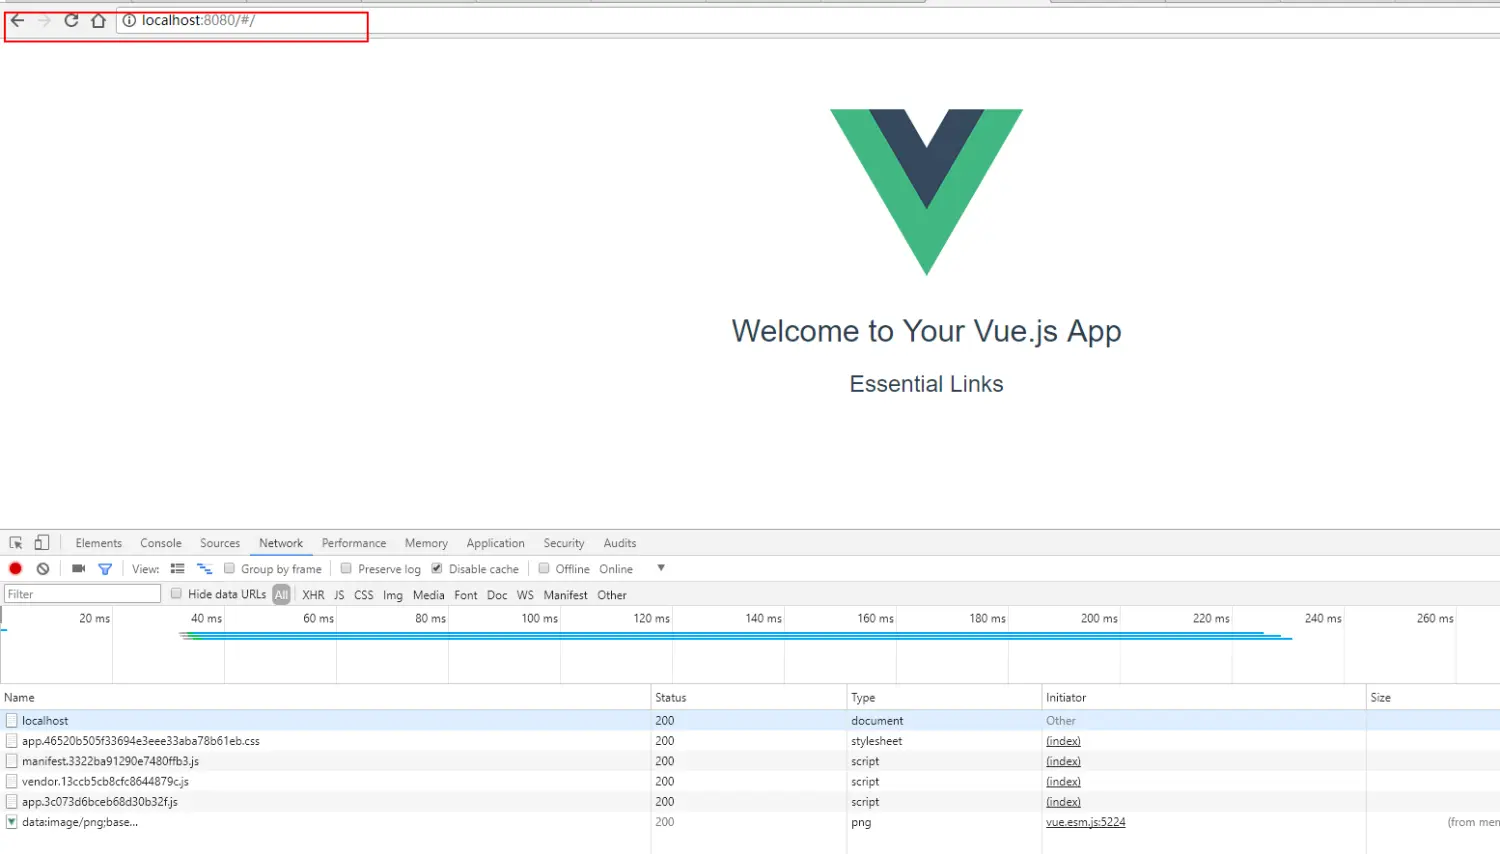1500x854 pixels.
Task: Open the Console tab
Action: [161, 543]
